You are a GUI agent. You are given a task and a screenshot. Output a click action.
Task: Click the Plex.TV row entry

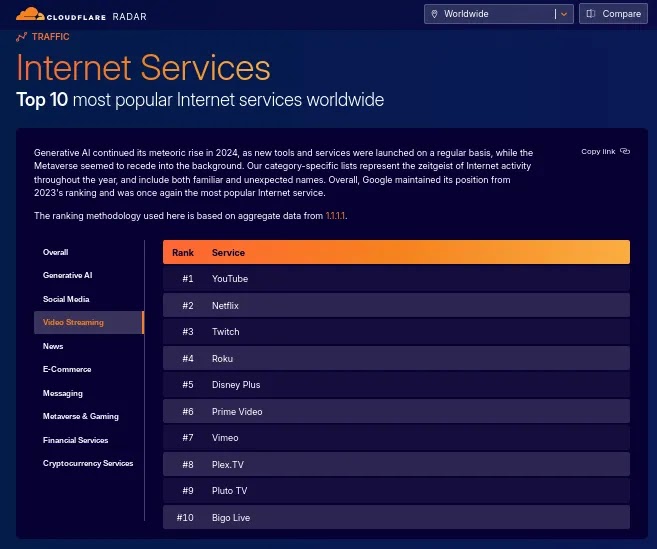click(396, 465)
